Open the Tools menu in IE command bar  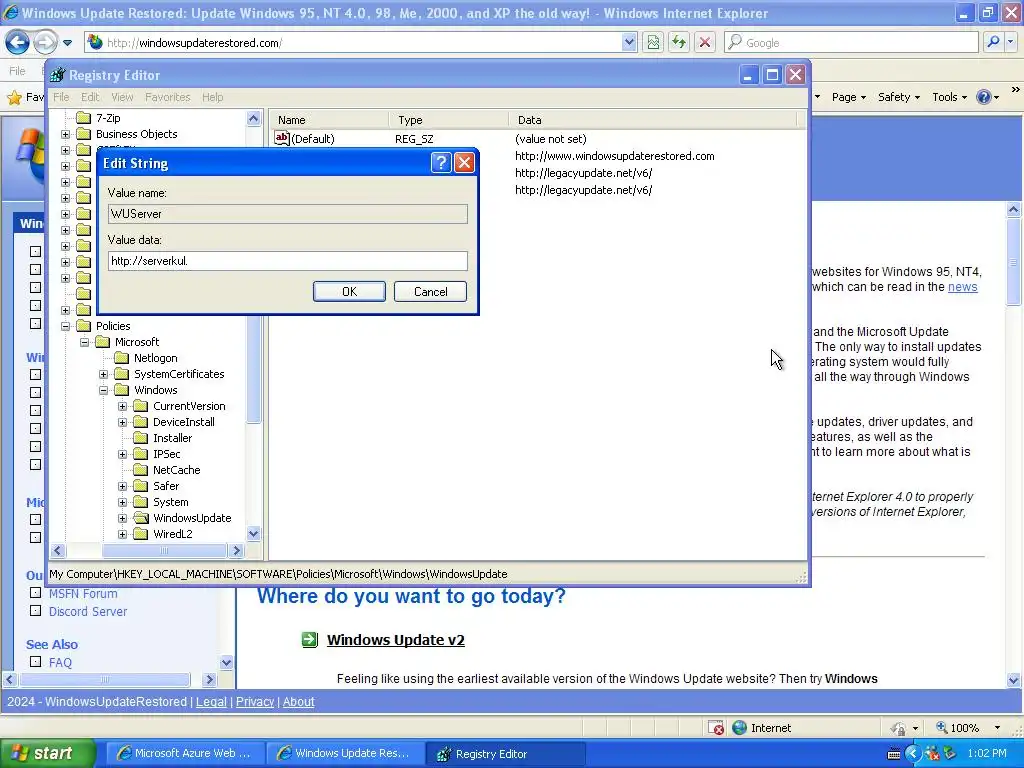949,97
